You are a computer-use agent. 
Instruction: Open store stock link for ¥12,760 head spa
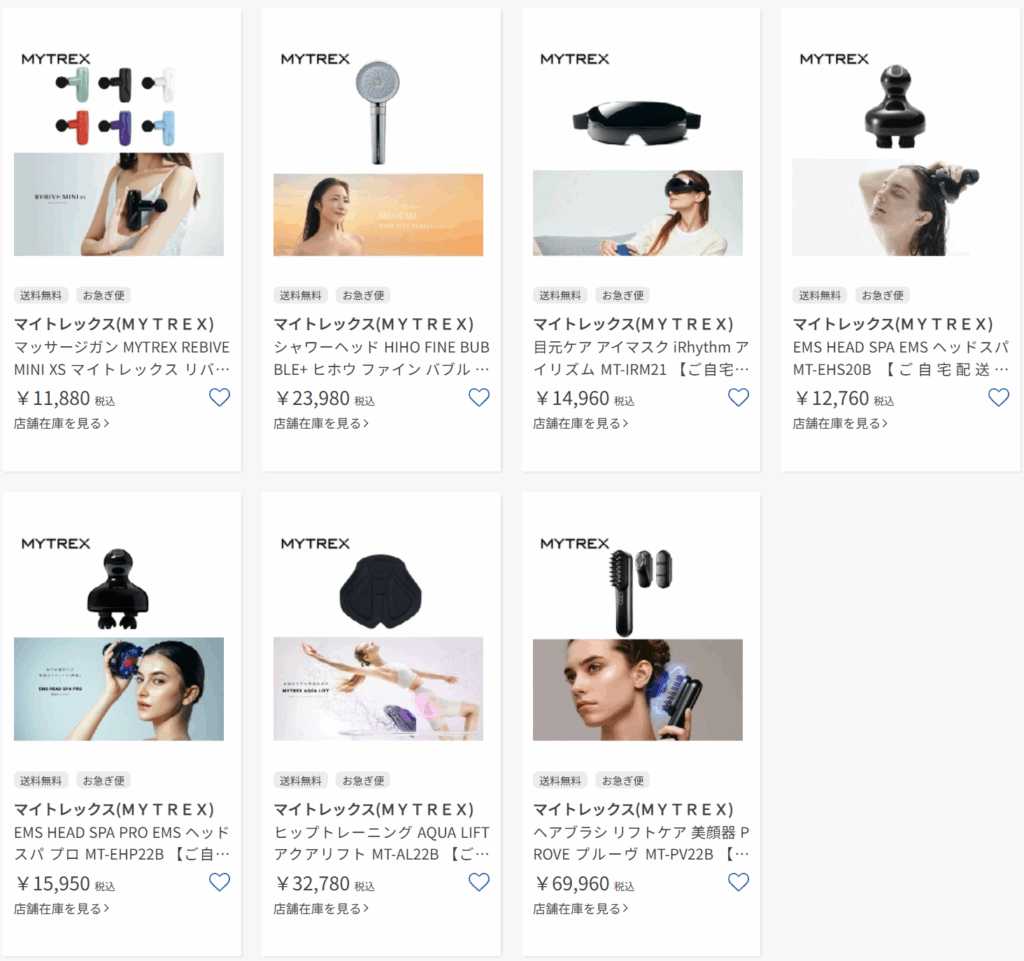point(840,424)
